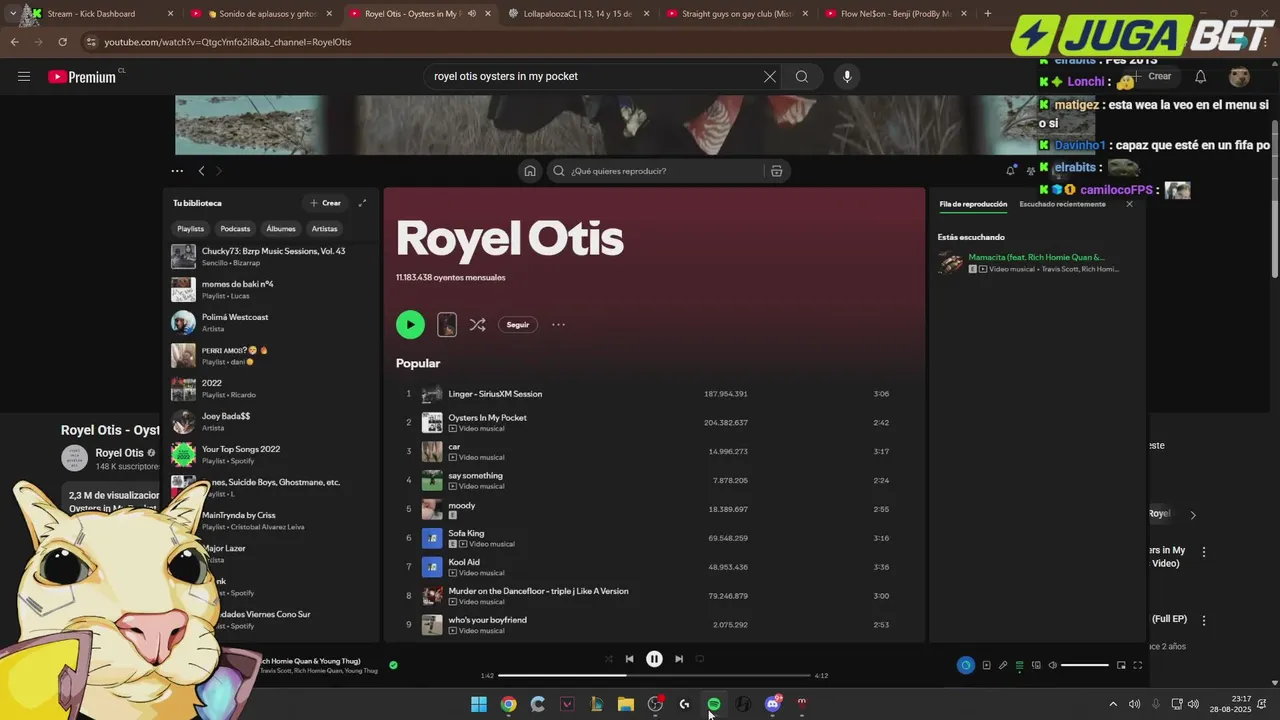Open Discord from the taskbar
The width and height of the screenshot is (1280, 720).
772,704
